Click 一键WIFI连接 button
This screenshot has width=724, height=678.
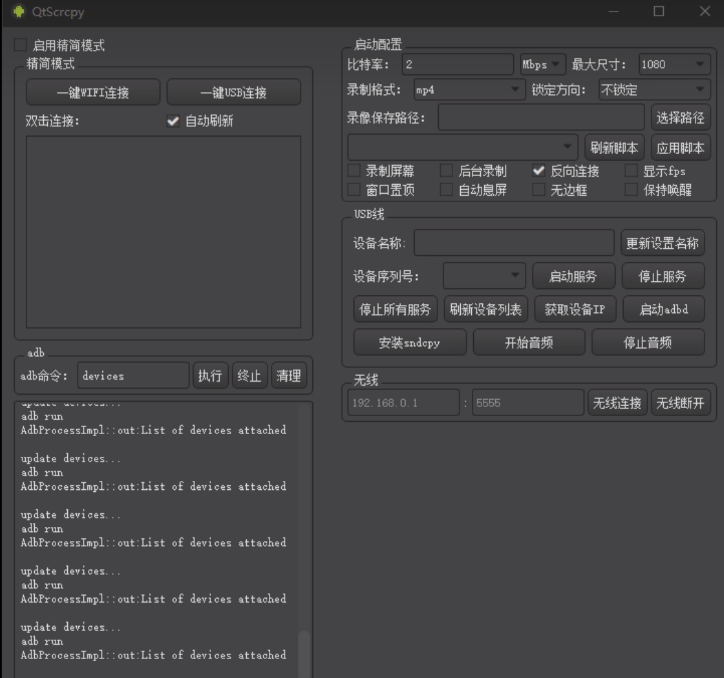pyautogui.click(x=93, y=92)
